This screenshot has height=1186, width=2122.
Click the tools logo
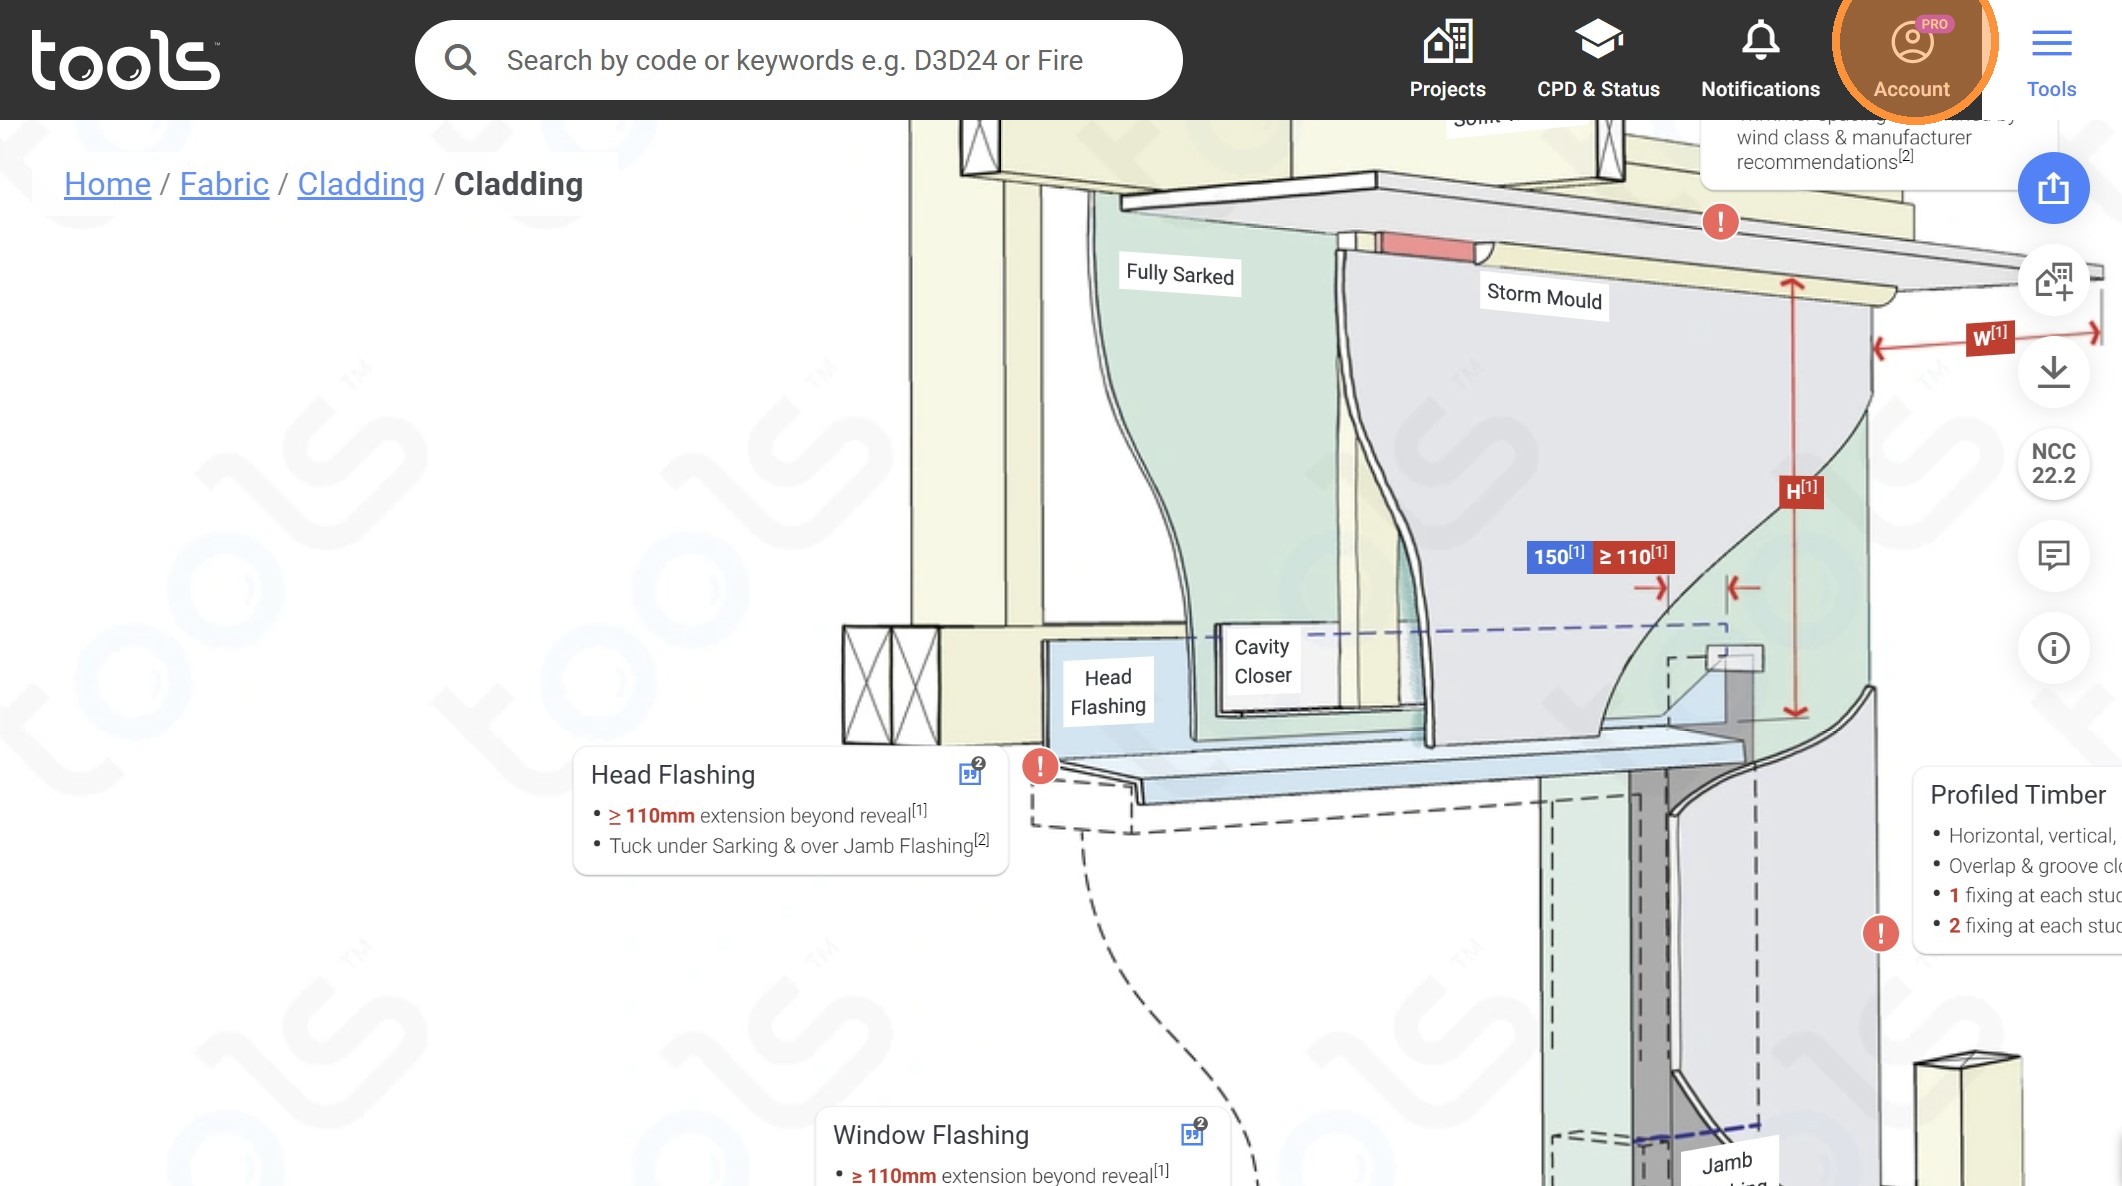[x=126, y=60]
